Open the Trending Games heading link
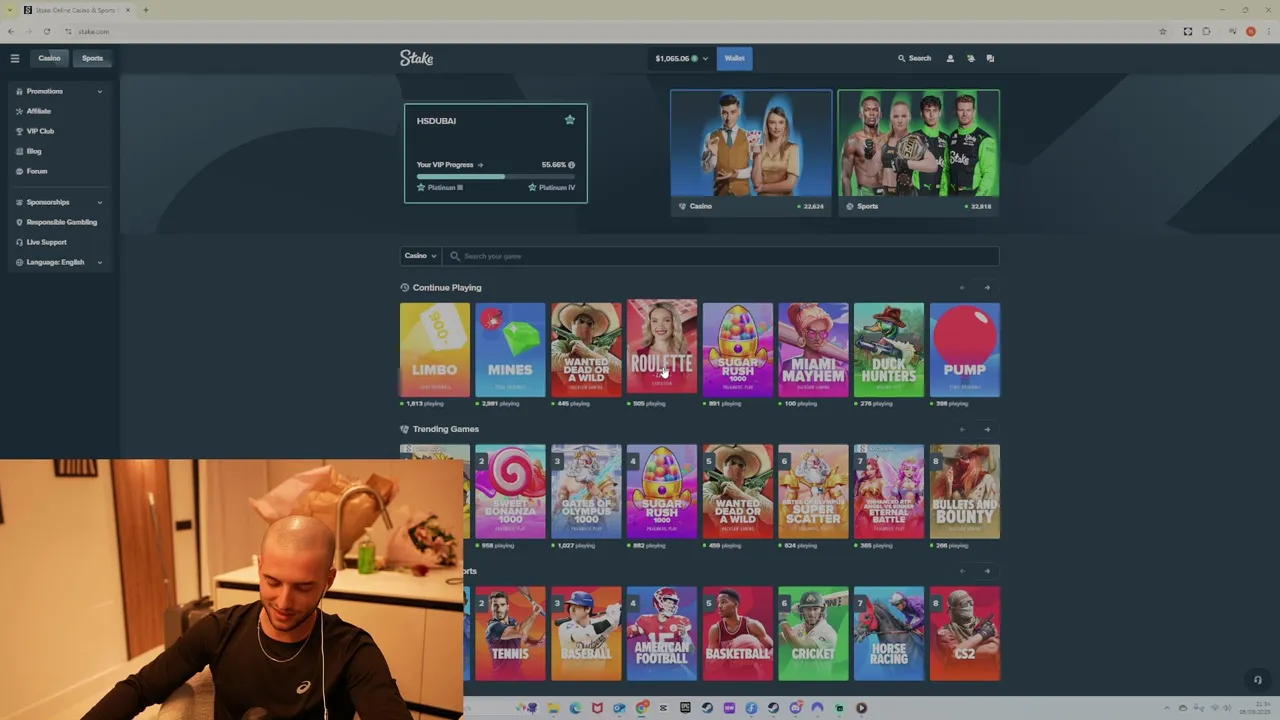 (446, 429)
